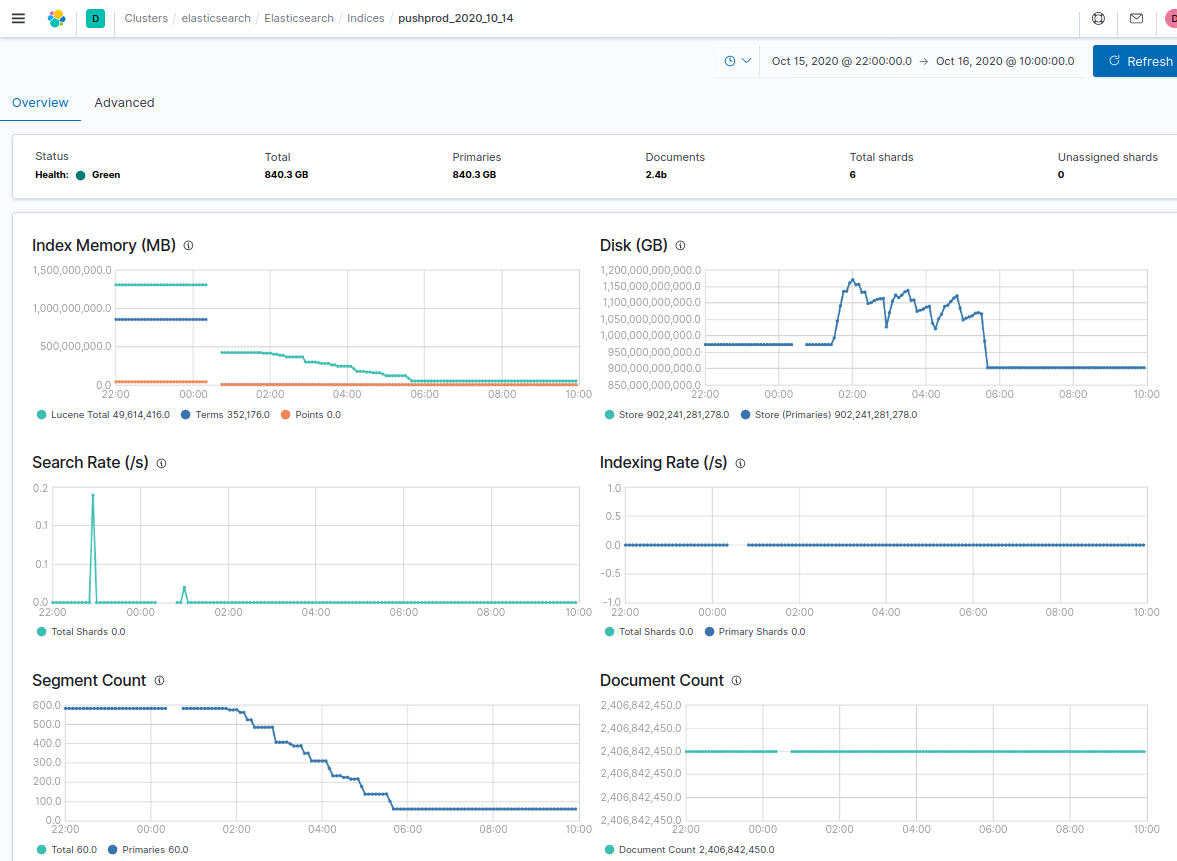Open the help menu lifebuoy icon
The width and height of the screenshot is (1177, 861).
point(1098,18)
